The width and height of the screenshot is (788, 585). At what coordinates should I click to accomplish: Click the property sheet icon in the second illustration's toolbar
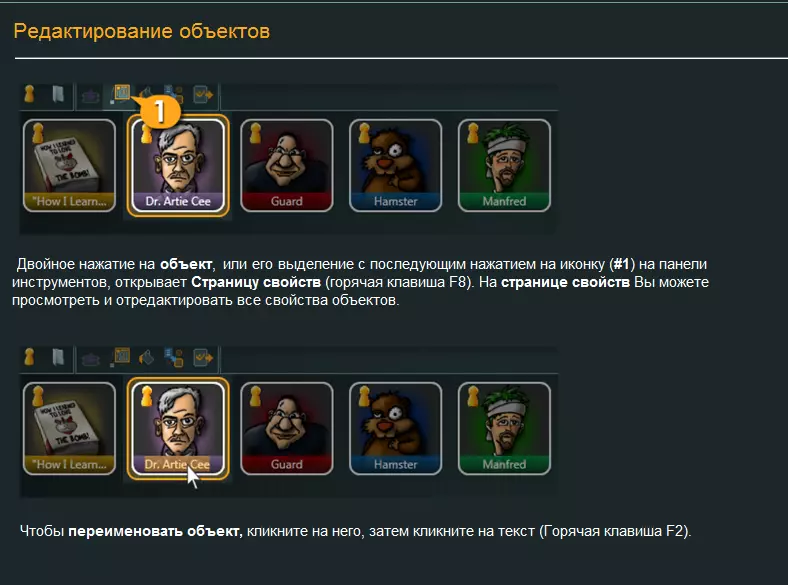coord(121,357)
